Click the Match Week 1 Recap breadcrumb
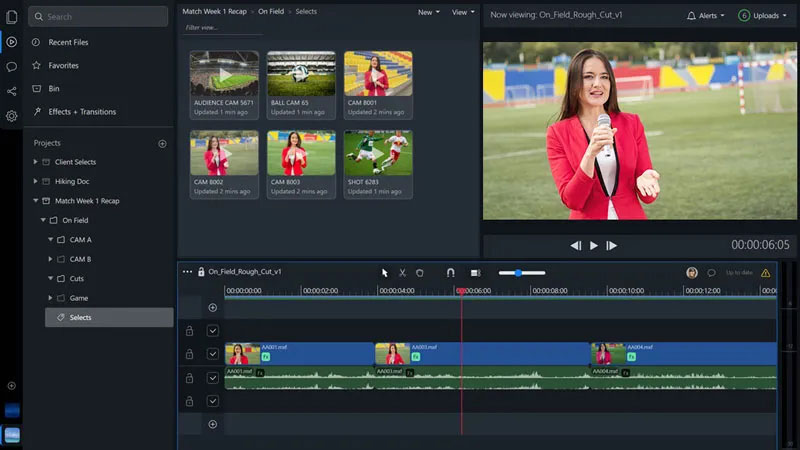800x450 pixels. (214, 11)
